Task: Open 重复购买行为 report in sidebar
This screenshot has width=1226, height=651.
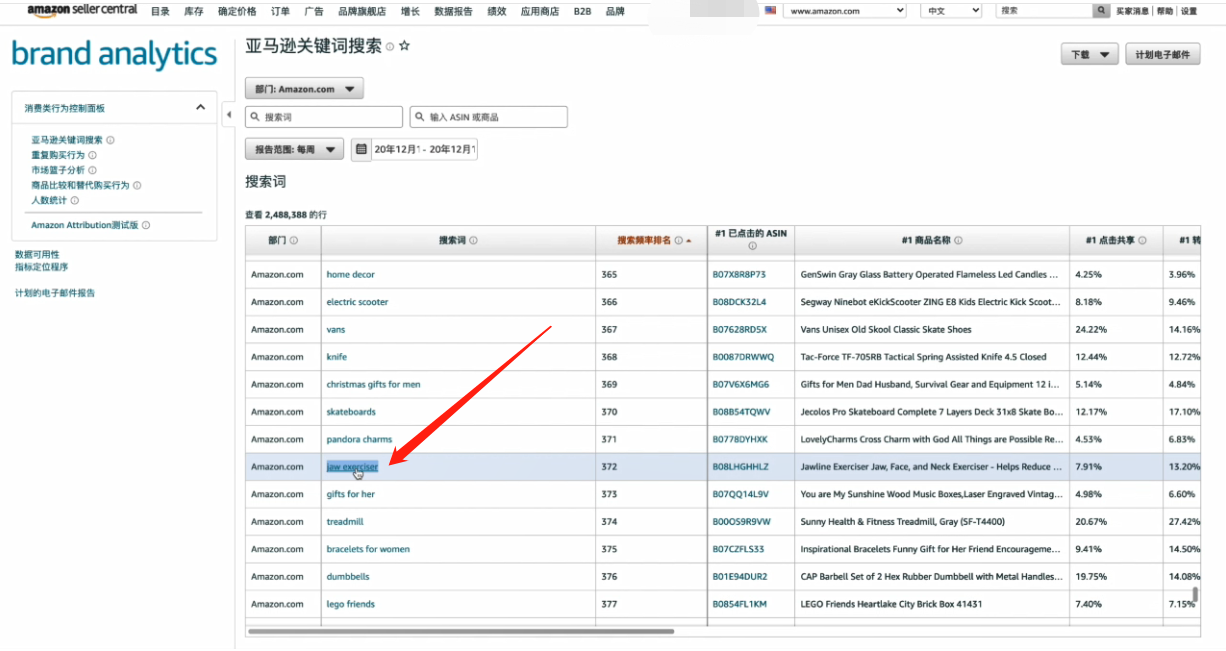Action: (58, 155)
